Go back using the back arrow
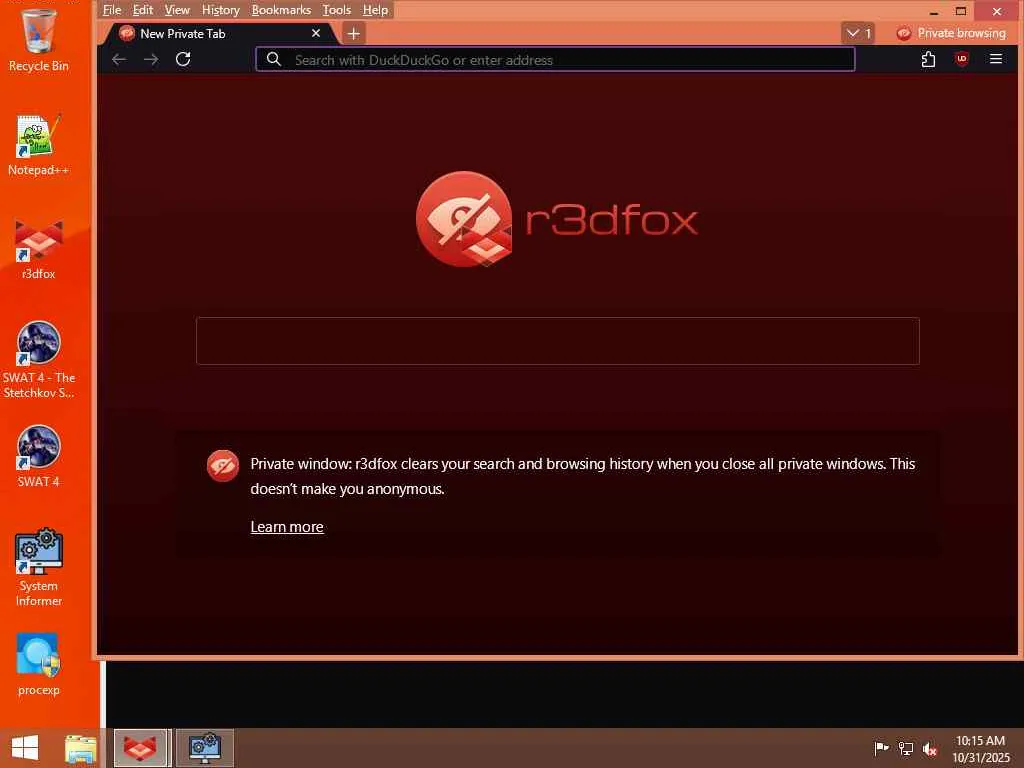The image size is (1024, 768). tap(119, 59)
